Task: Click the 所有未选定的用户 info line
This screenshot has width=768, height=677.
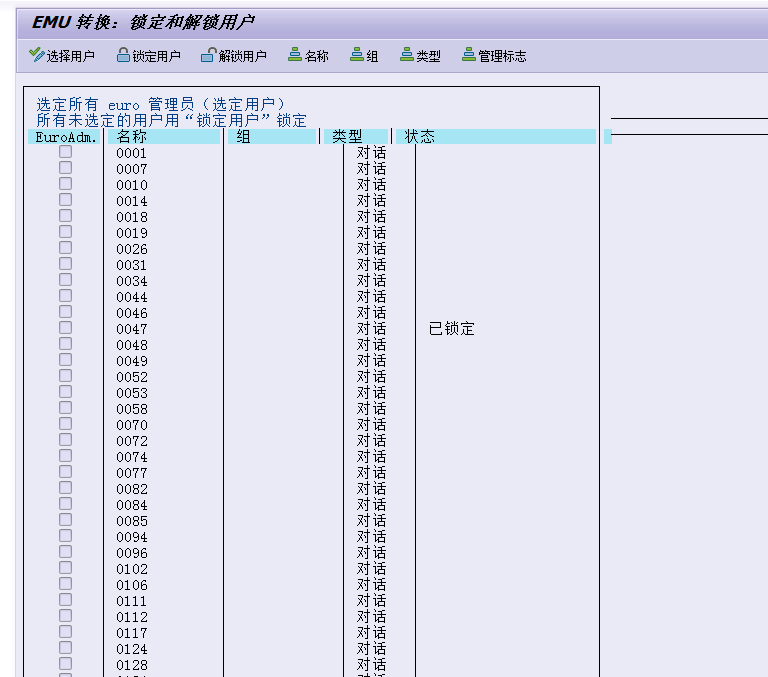Action: 171,120
